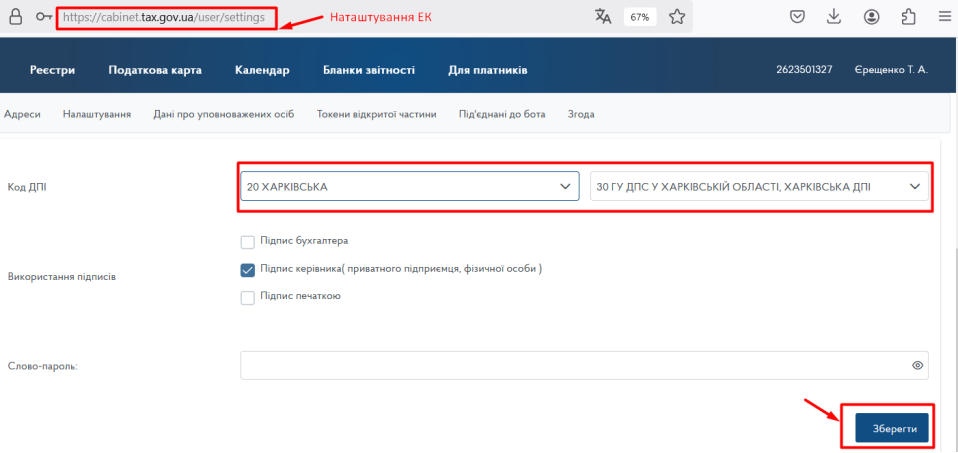Click the saved password key icon

[44, 17]
